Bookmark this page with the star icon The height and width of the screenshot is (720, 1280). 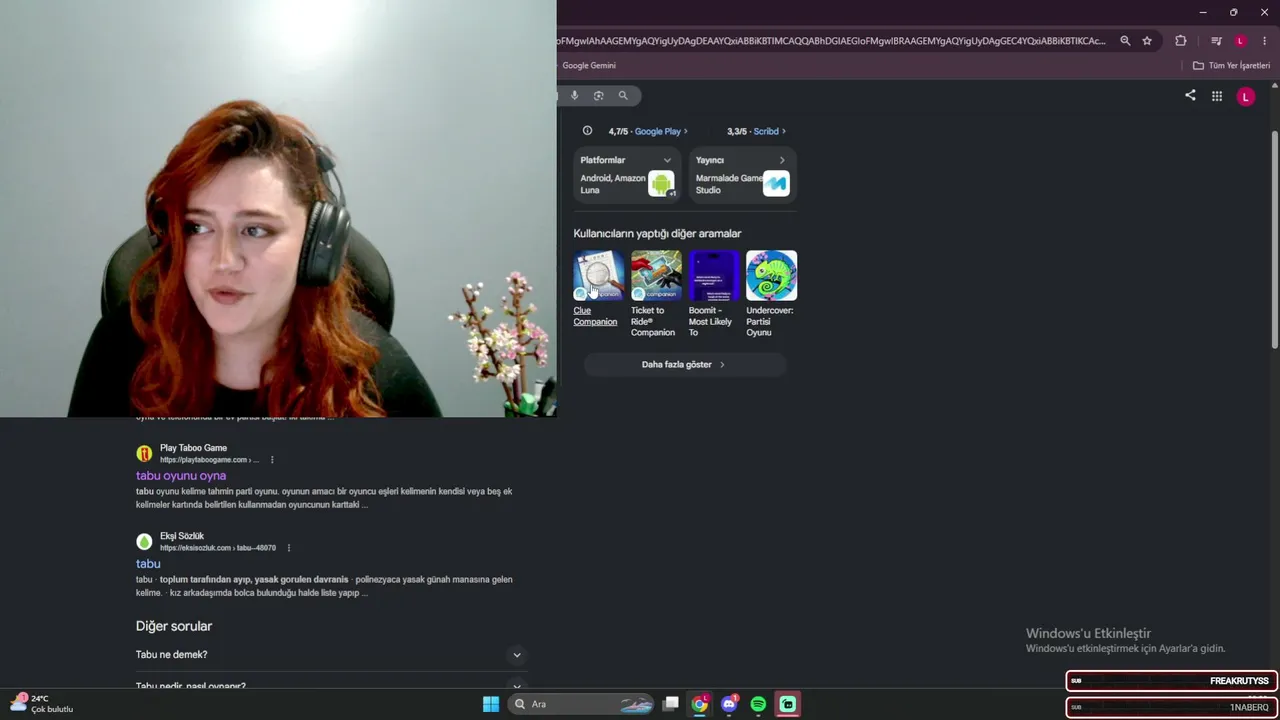tap(1147, 41)
